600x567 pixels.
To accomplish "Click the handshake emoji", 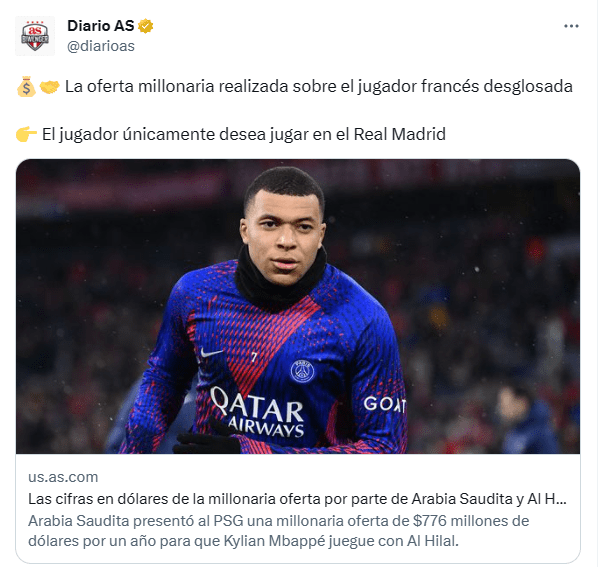I will 50,87.
